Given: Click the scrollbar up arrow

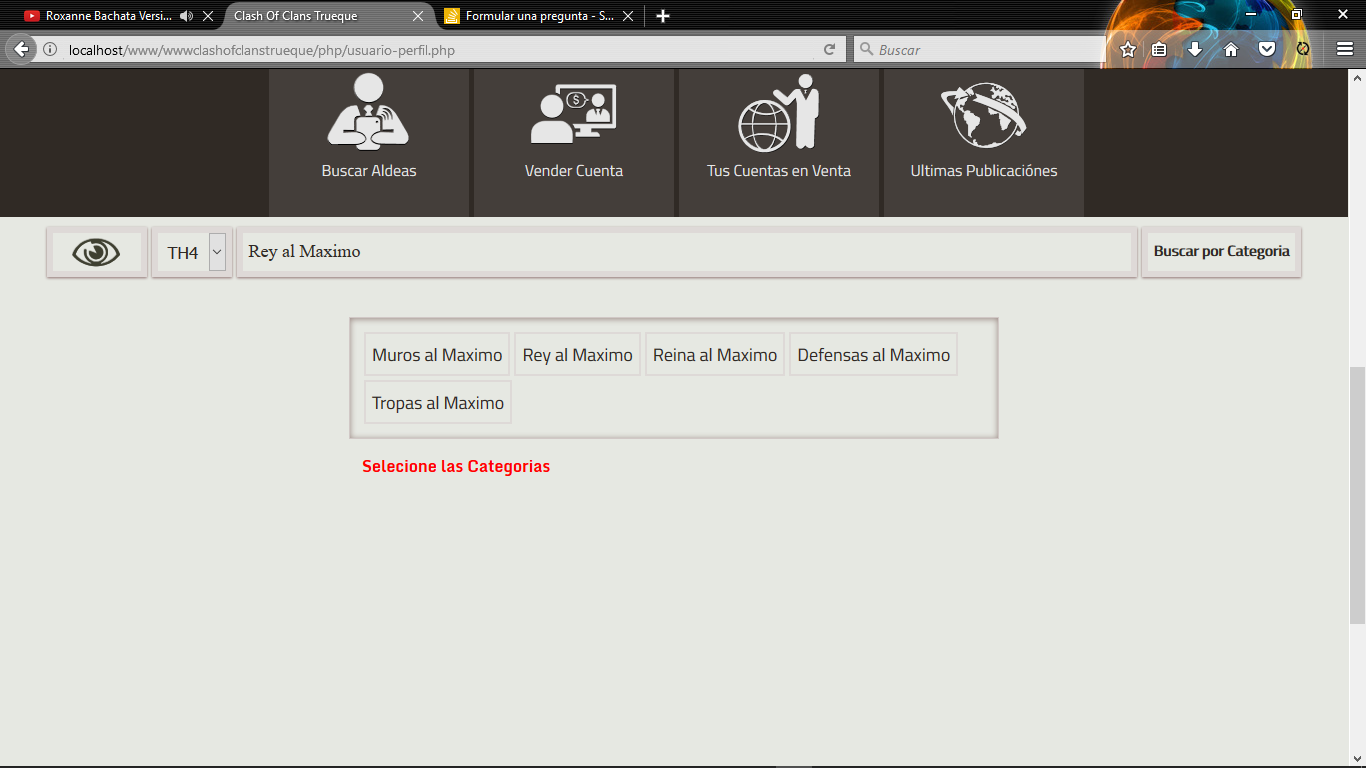Looking at the screenshot, I should click(x=1357, y=77).
